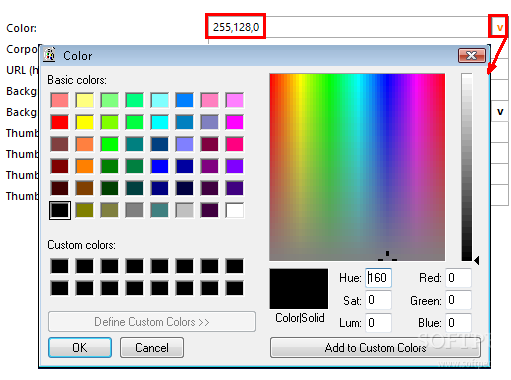Click the Color: label

pos(21,28)
